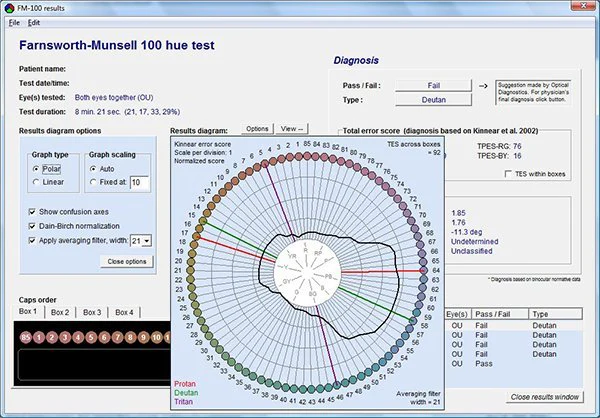Select cap 1 in caps order strip

pos(39,338)
